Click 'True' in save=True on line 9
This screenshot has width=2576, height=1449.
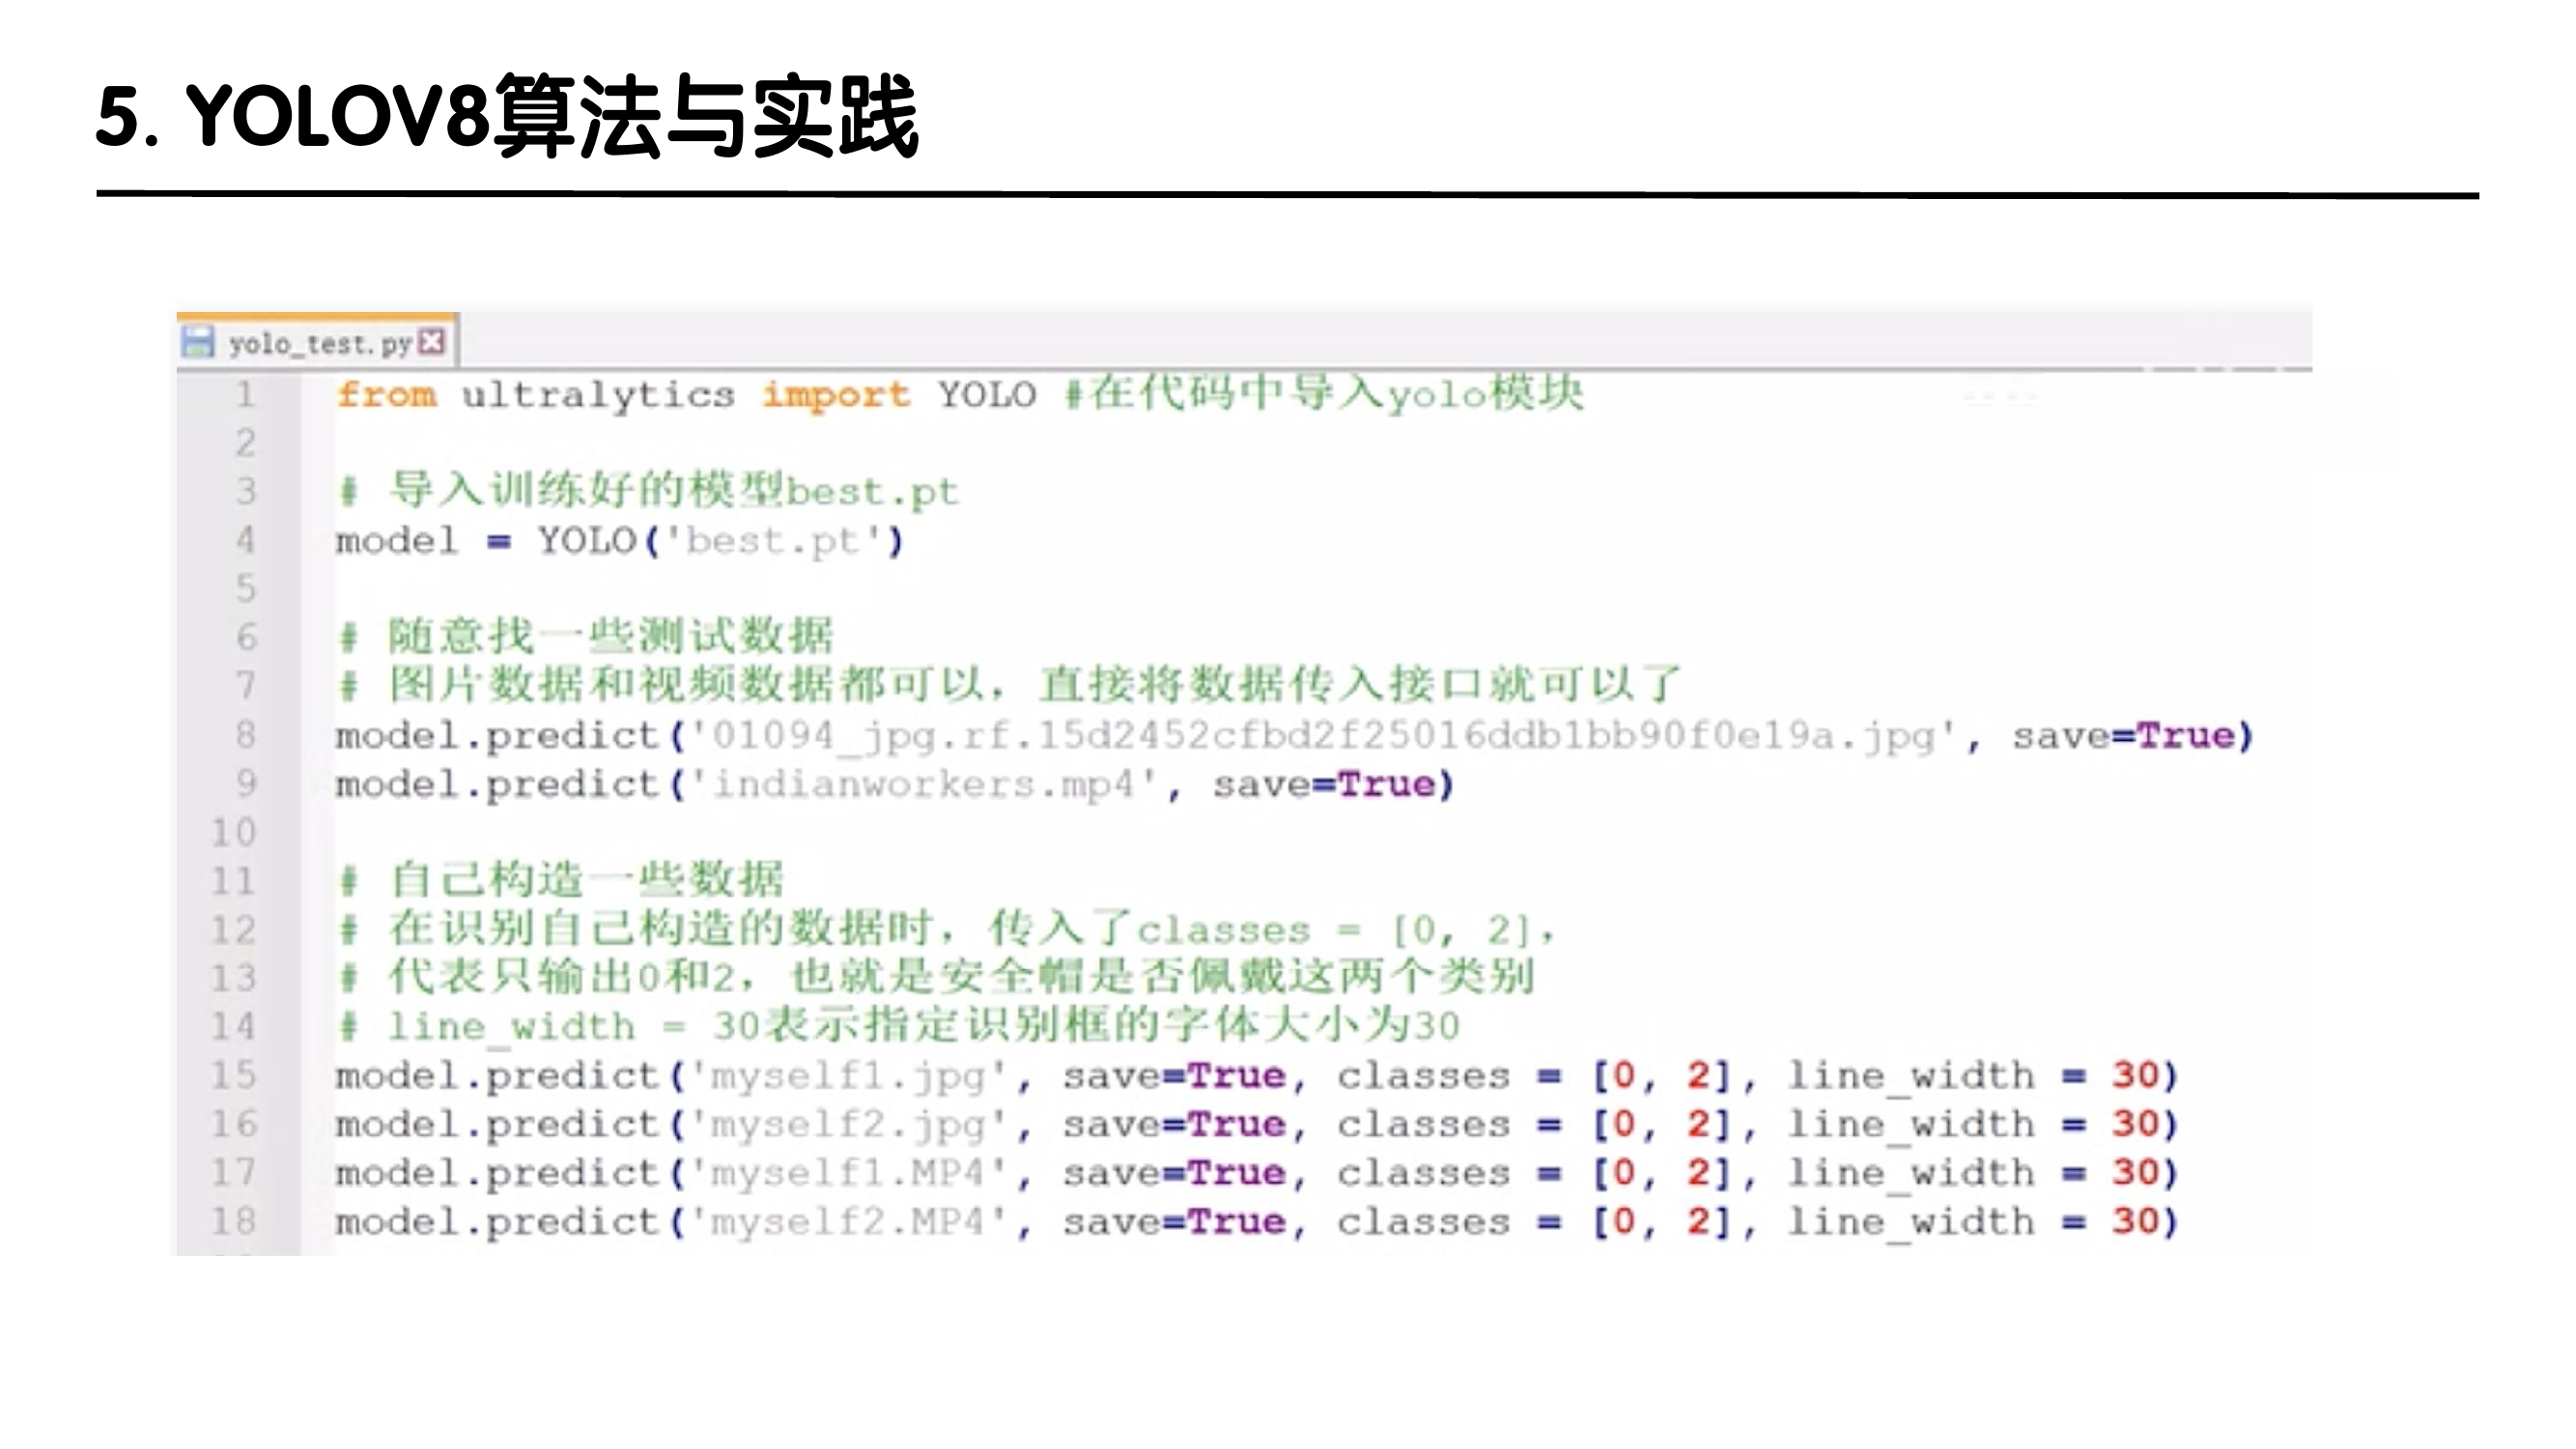tap(1387, 785)
